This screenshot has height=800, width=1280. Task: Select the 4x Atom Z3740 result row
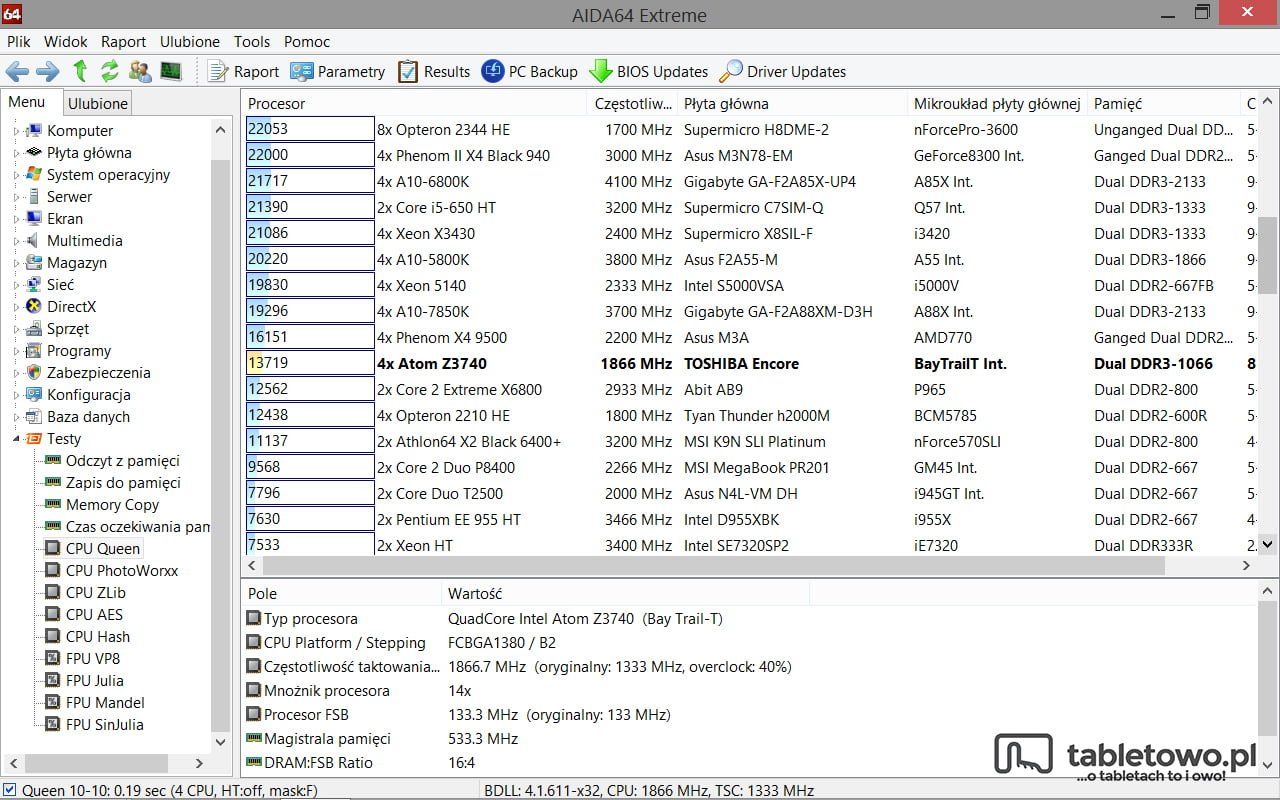coord(750,364)
